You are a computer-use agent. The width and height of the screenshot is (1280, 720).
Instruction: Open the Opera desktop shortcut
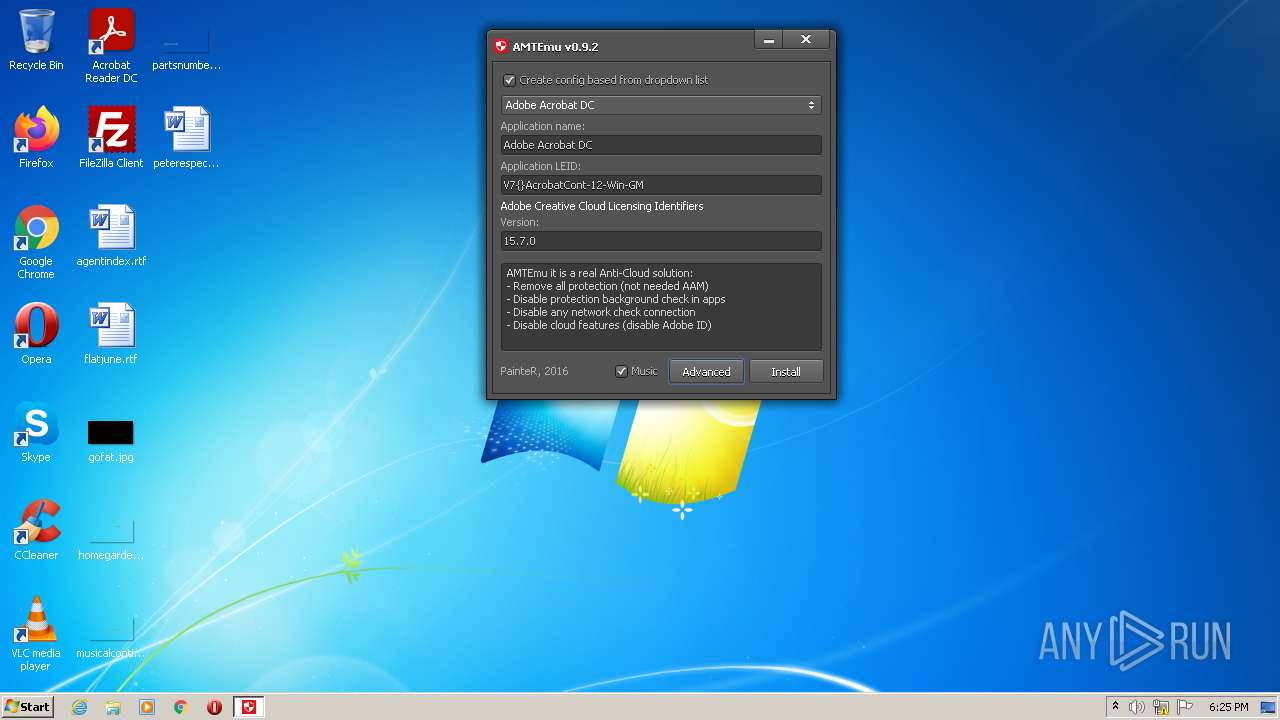click(36, 334)
